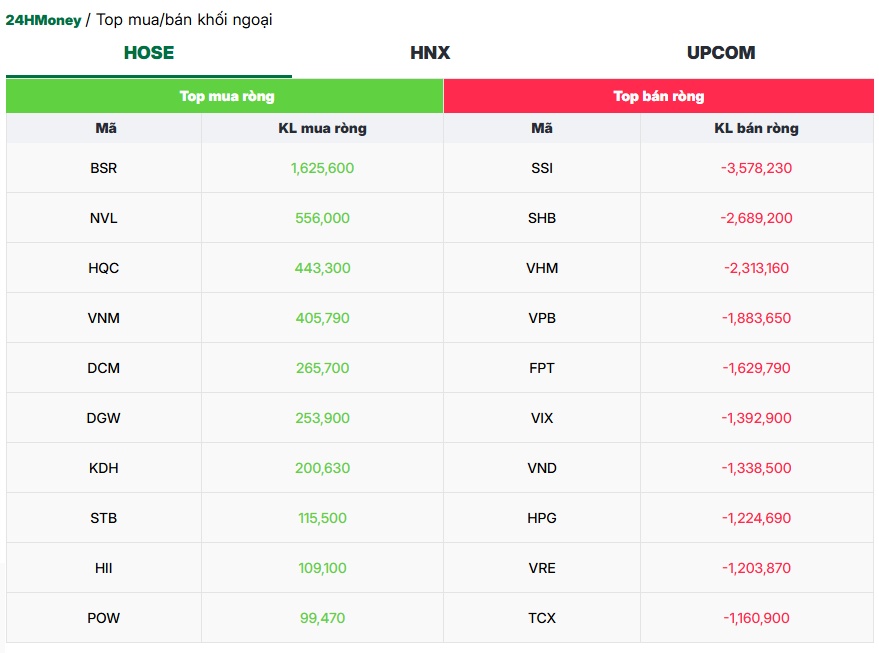Select TCX net sell value -1,160,900
Screen dimensions: 879x653
pos(756,618)
